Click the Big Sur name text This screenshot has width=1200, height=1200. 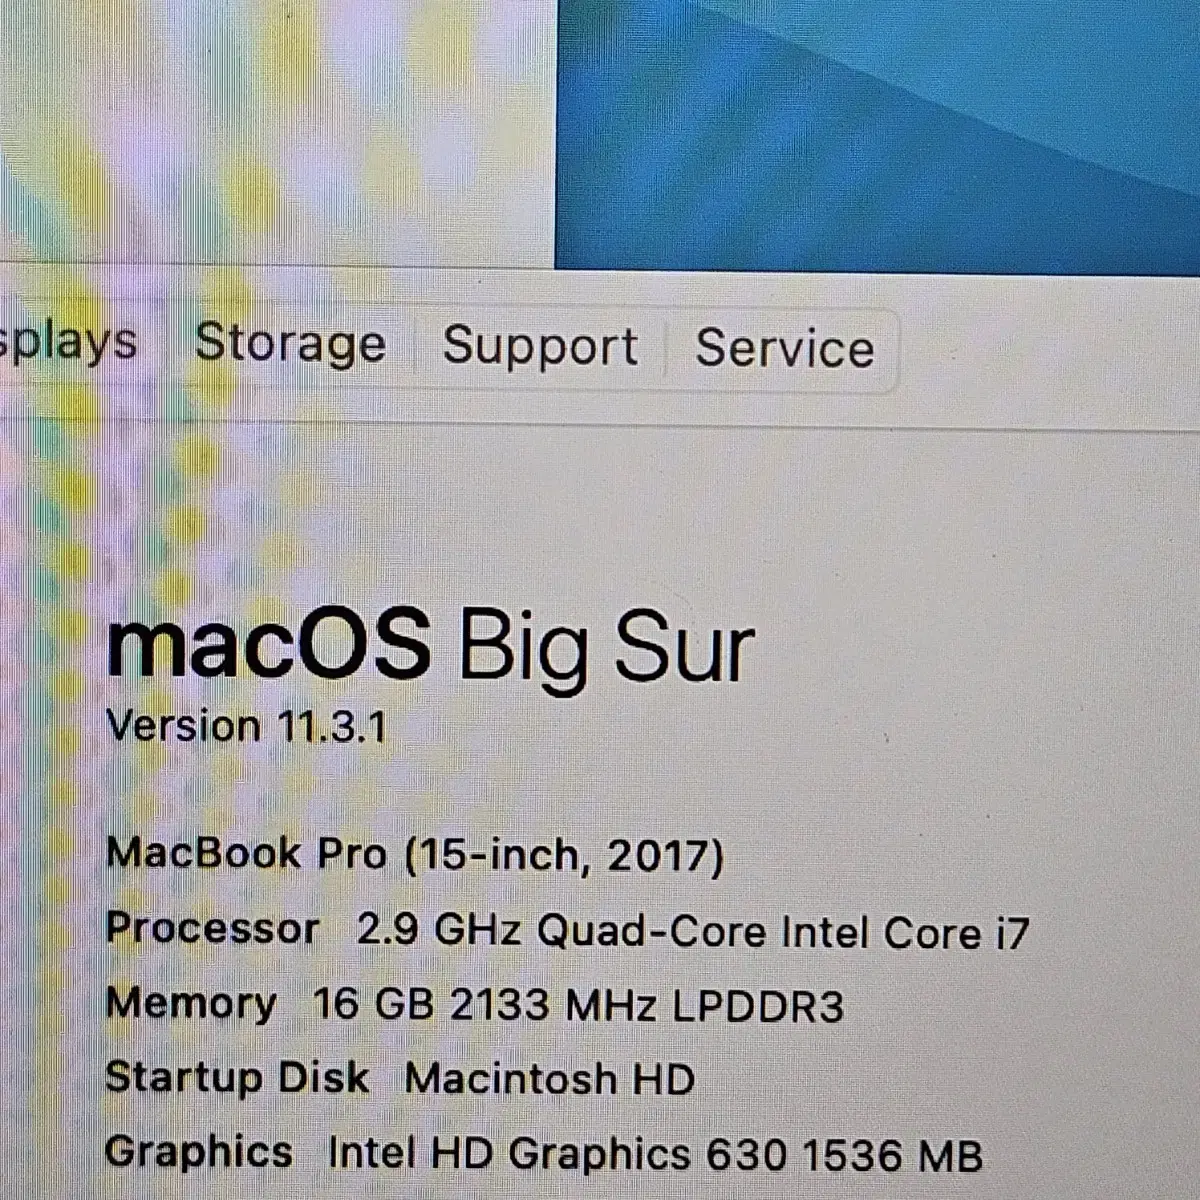(x=606, y=650)
